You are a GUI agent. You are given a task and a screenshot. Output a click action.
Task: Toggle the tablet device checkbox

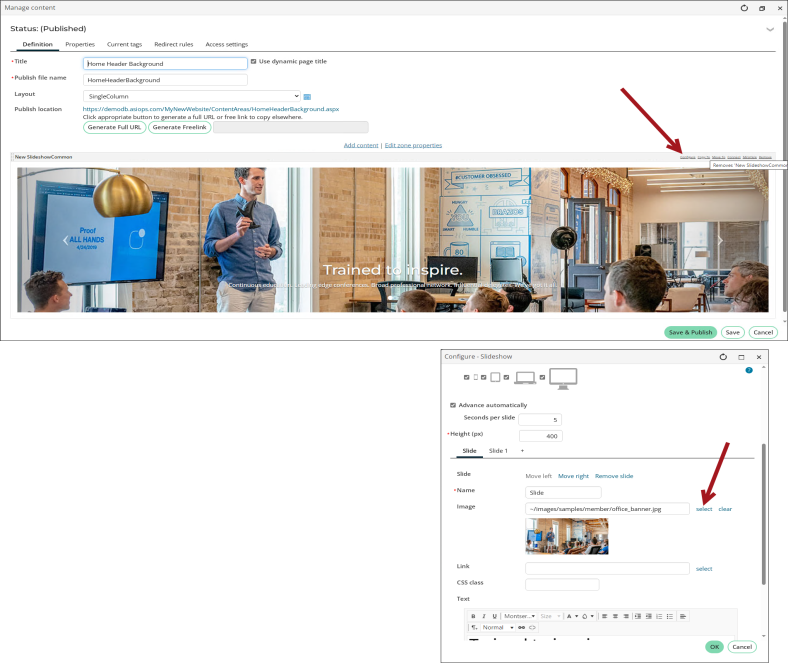(x=483, y=377)
